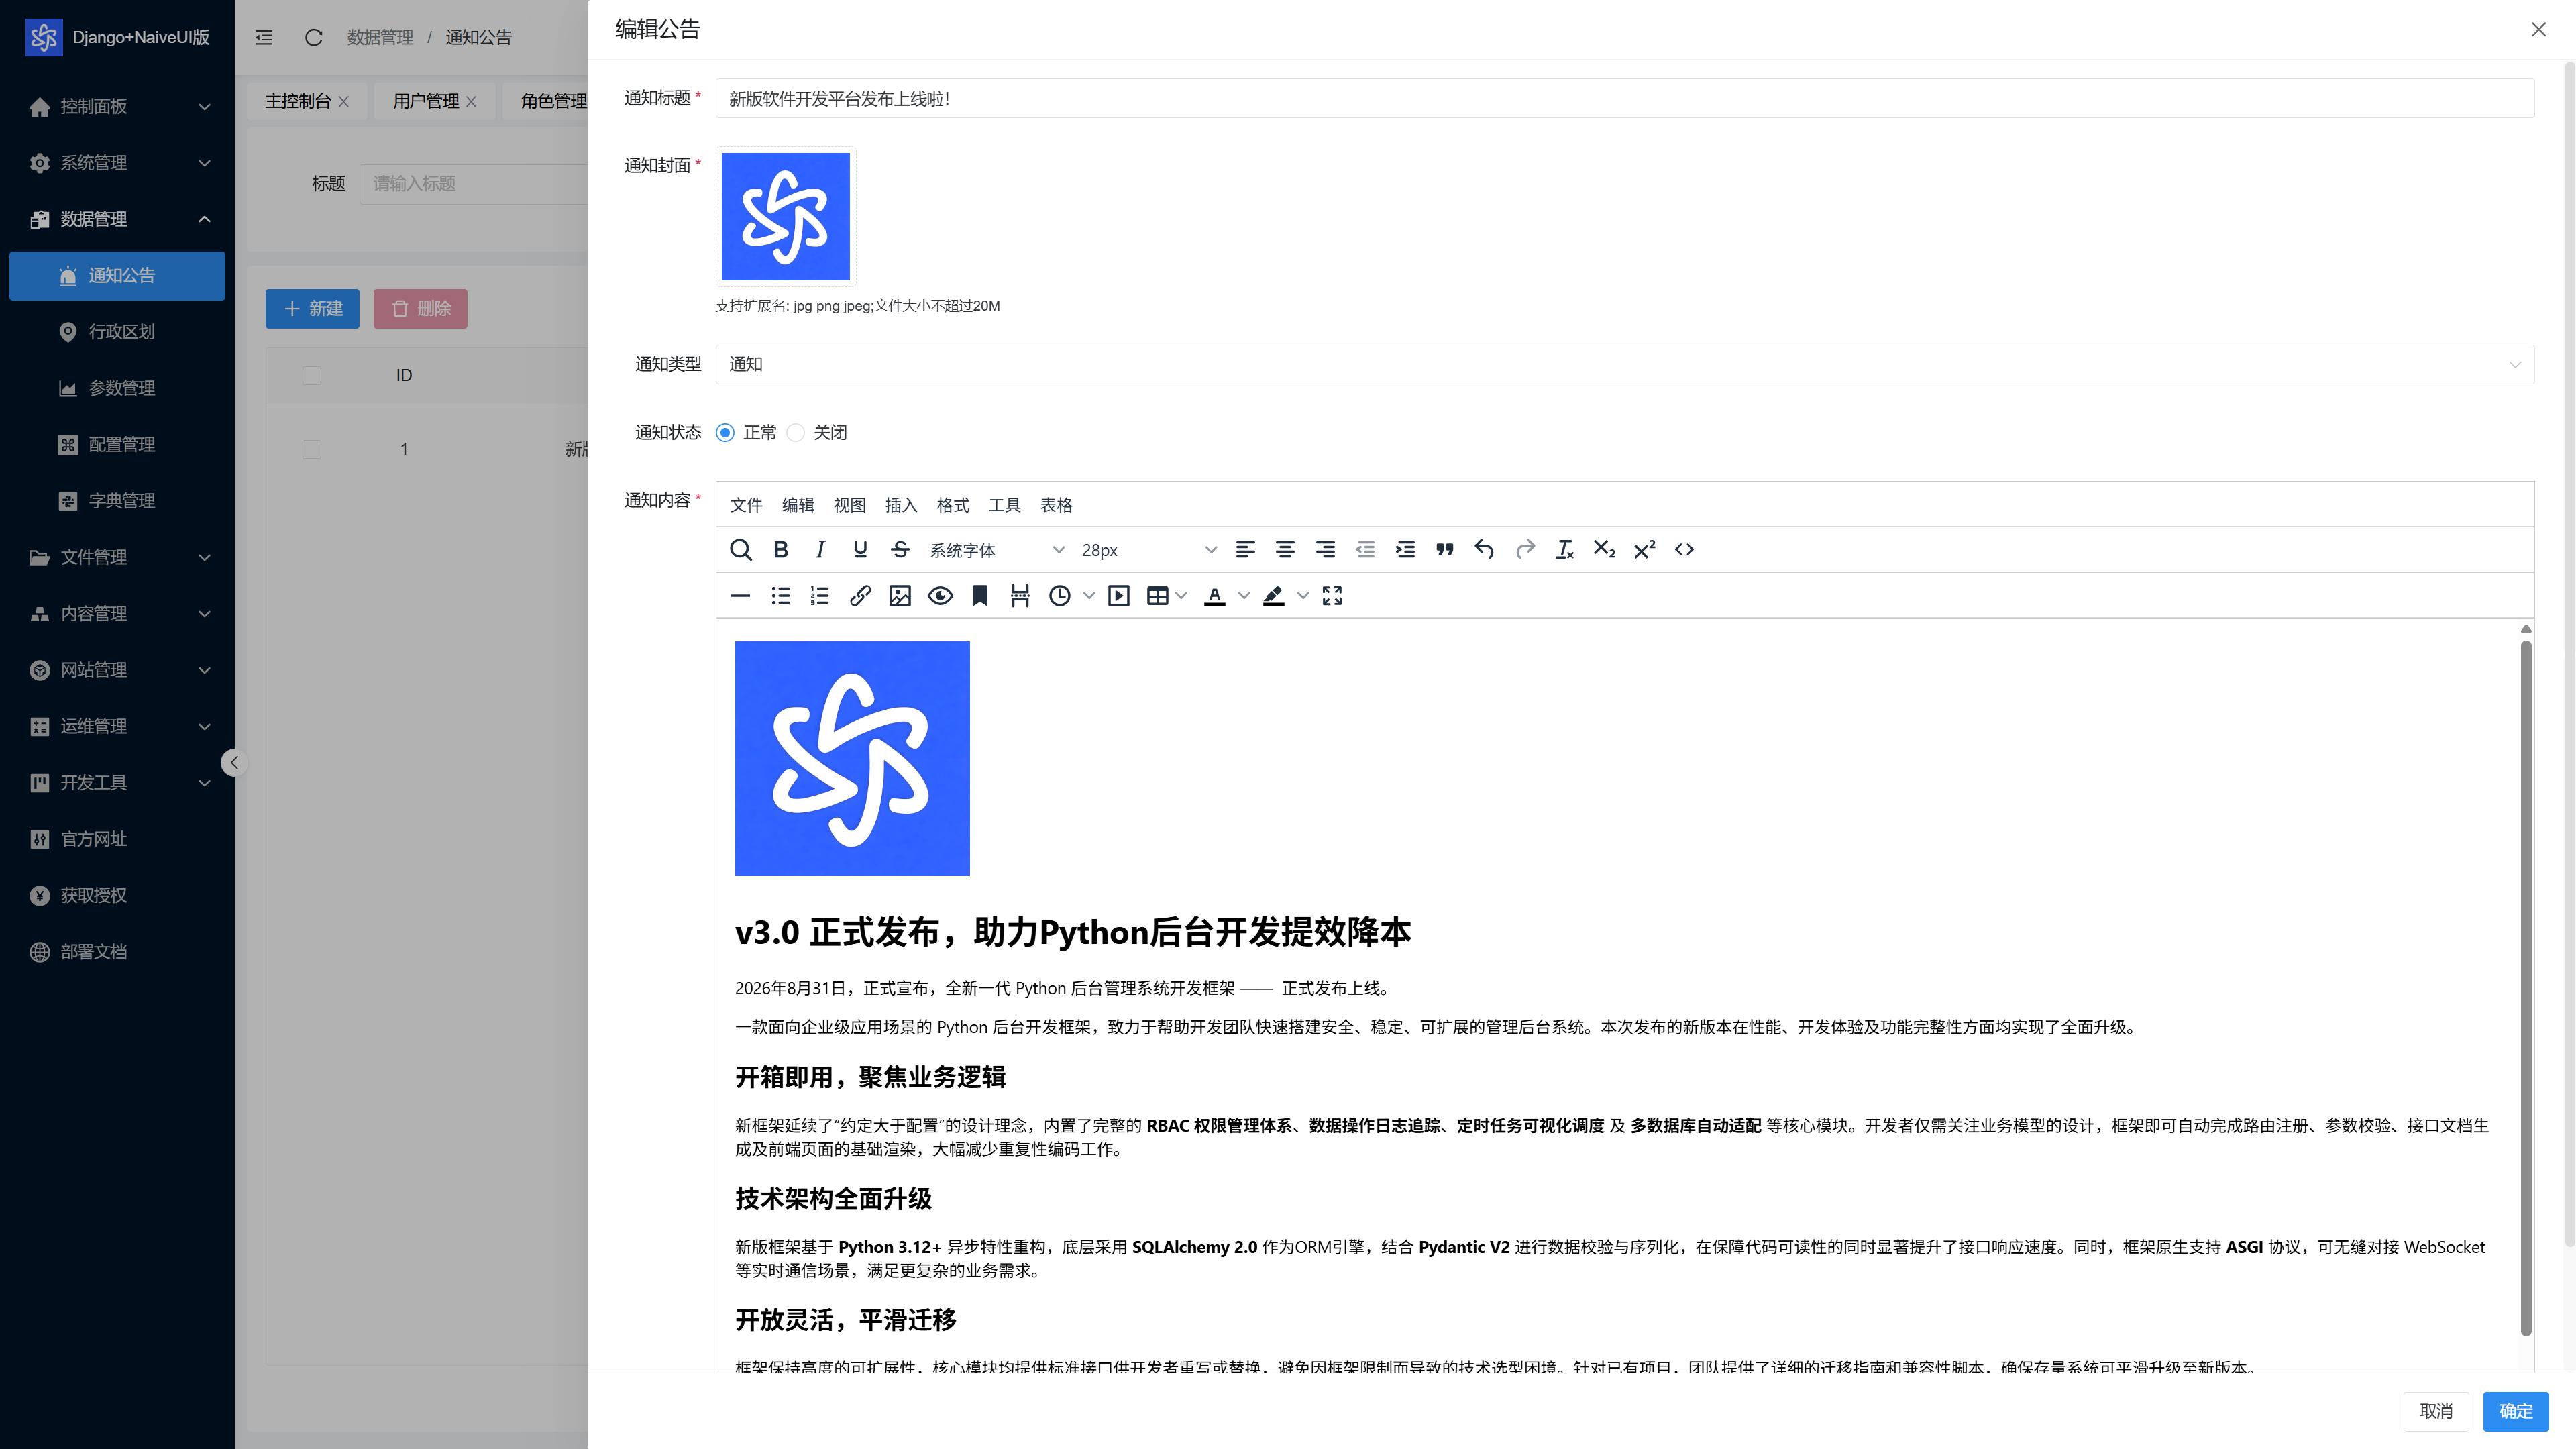Open the 格式 editor menu
The image size is (2576, 1449).
pyautogui.click(x=953, y=505)
